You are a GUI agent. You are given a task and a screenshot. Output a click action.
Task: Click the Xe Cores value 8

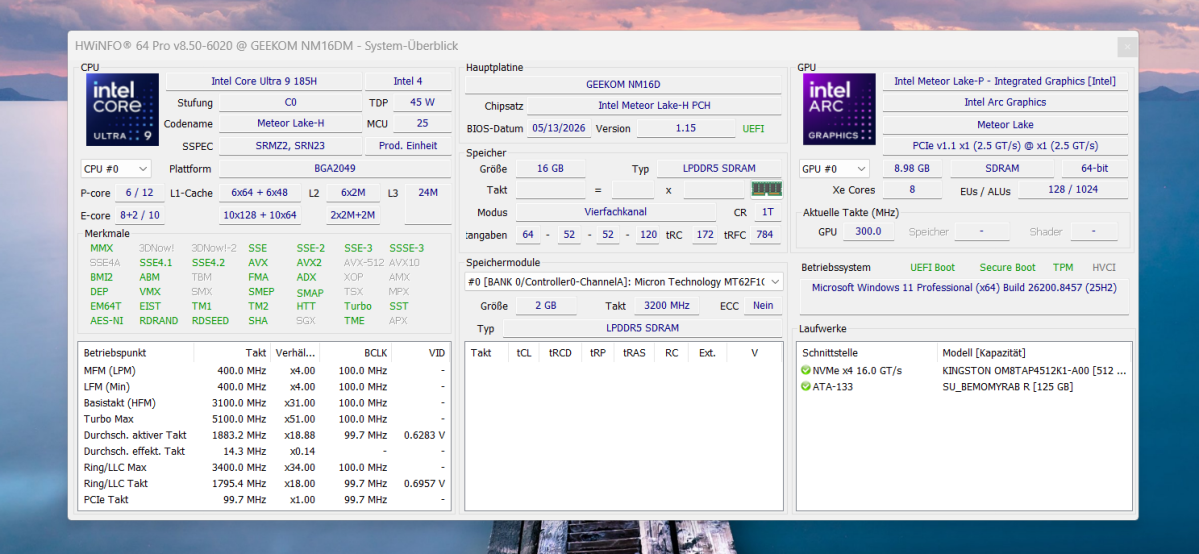click(911, 189)
